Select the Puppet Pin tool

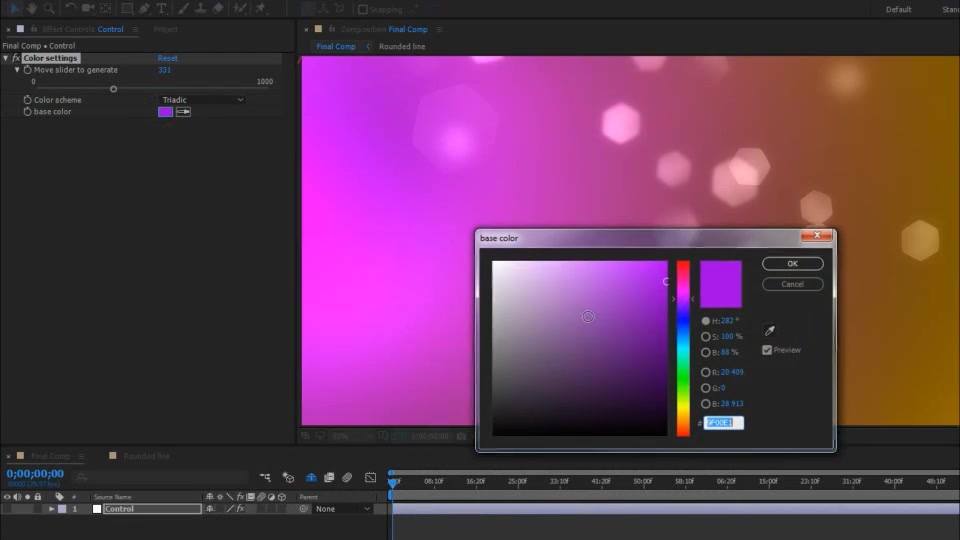point(261,8)
